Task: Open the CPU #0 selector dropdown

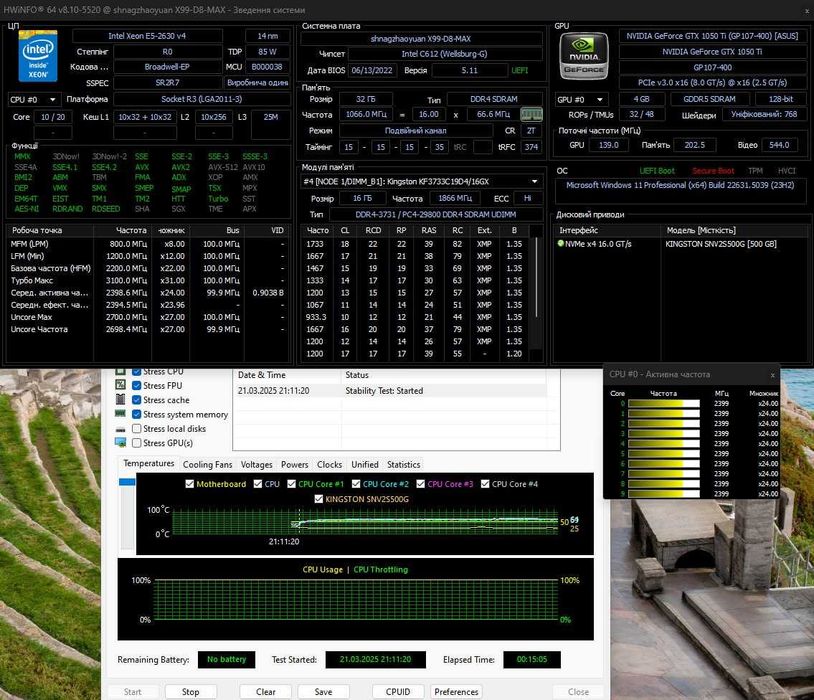Action: [34, 99]
